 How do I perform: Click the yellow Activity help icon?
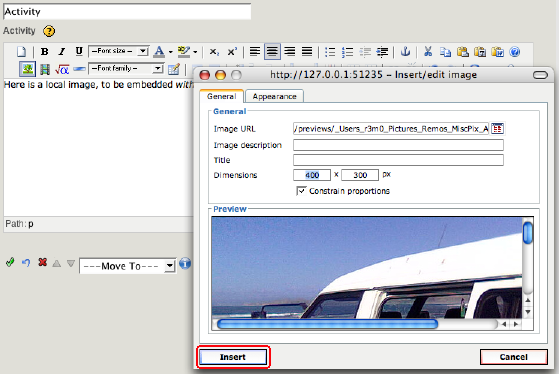49,31
